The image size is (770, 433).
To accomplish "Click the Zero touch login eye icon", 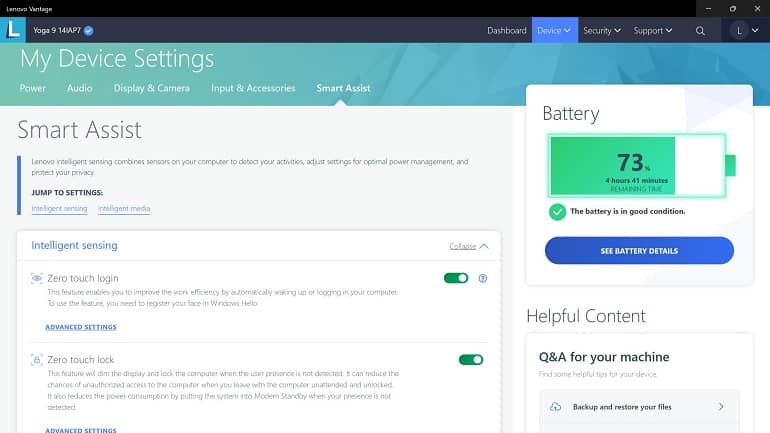I will point(37,278).
